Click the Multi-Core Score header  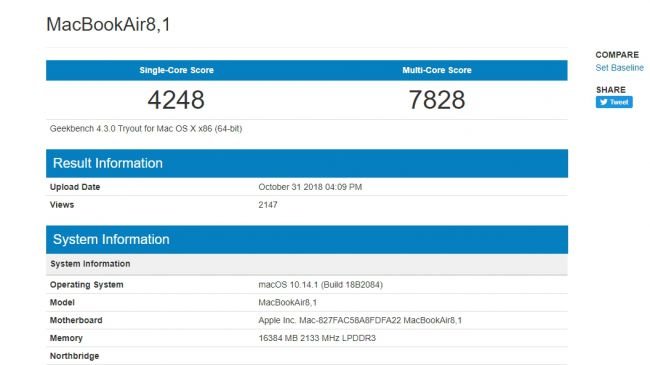coord(437,70)
